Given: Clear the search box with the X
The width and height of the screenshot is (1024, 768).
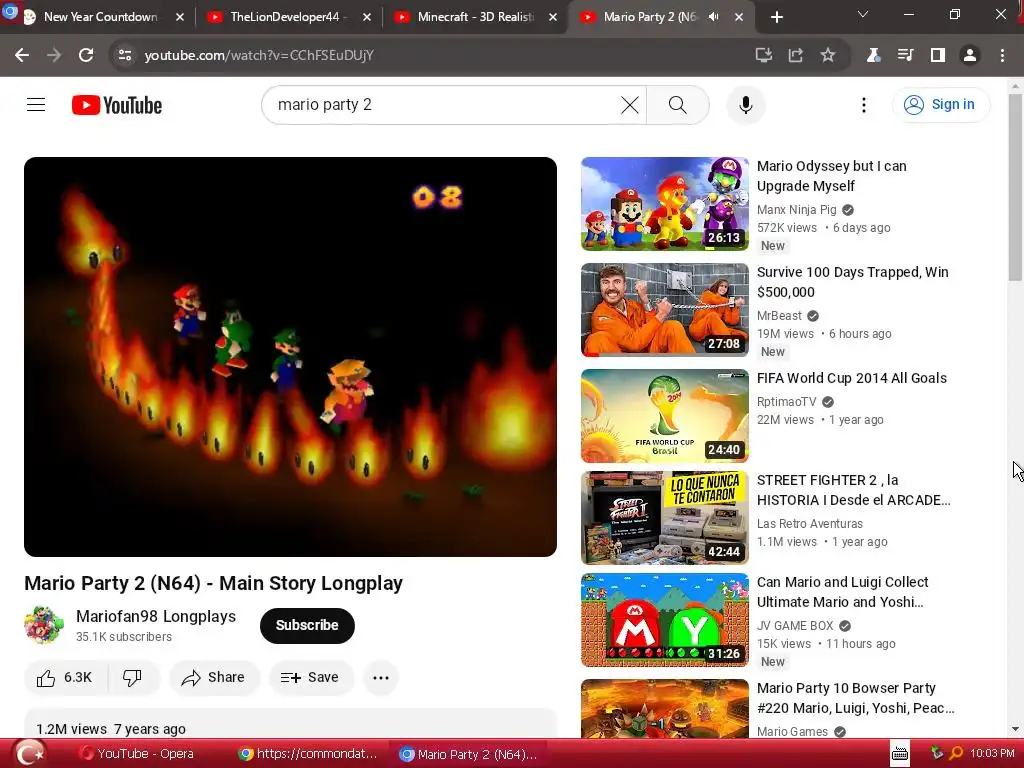Looking at the screenshot, I should [x=630, y=104].
